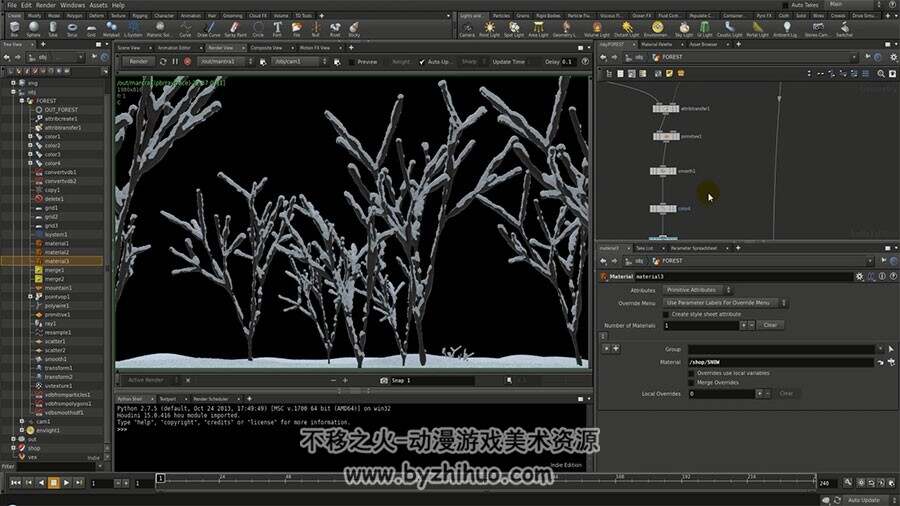Add a Spot Light from the shelf
Screen dimensions: 900x506
click(514, 28)
